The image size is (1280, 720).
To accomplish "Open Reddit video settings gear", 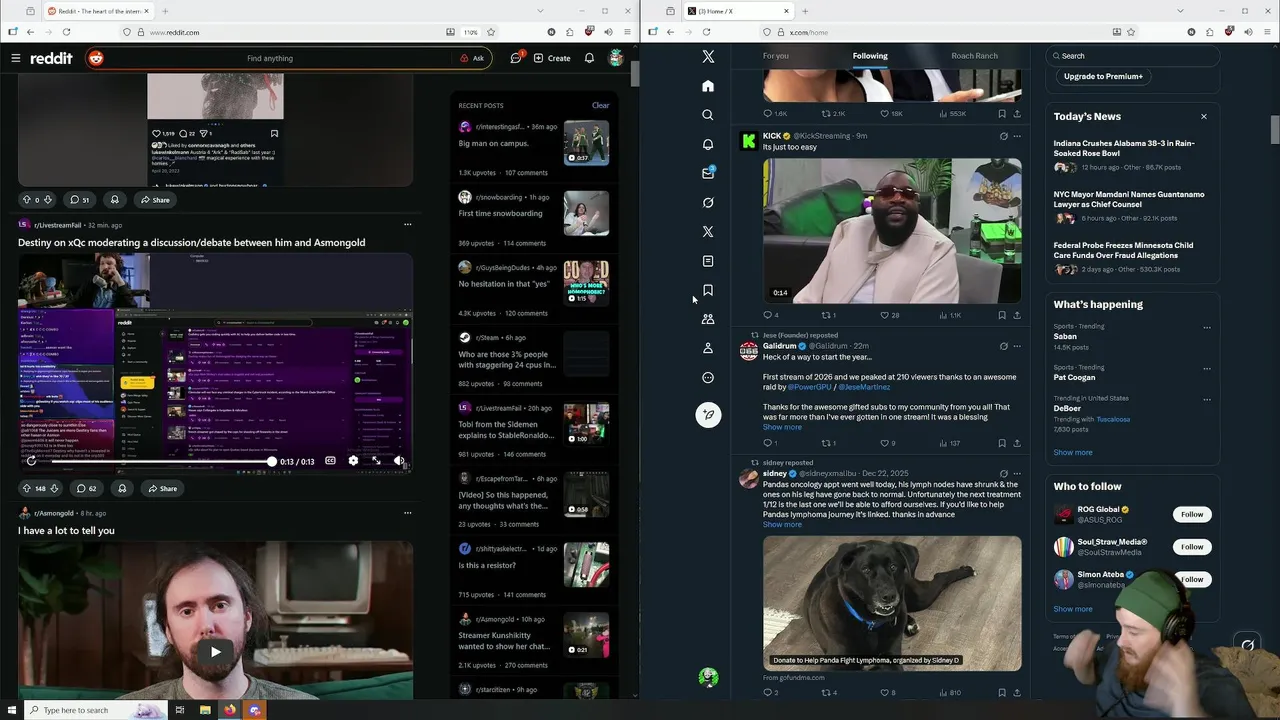I will (353, 461).
